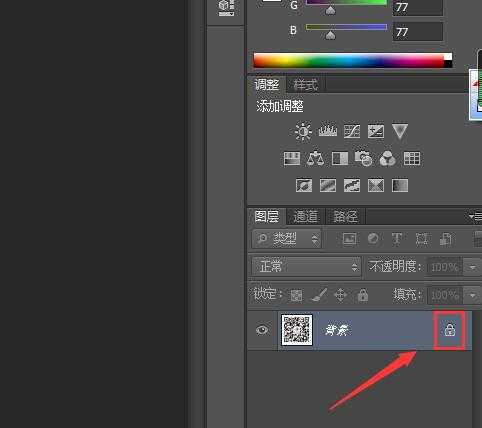Add a Vibrance adjustment (triangle icon)
482x428 pixels.
[x=400, y=131]
